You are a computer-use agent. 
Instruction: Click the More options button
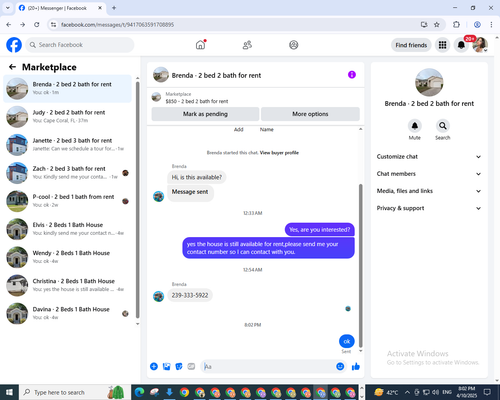point(310,114)
